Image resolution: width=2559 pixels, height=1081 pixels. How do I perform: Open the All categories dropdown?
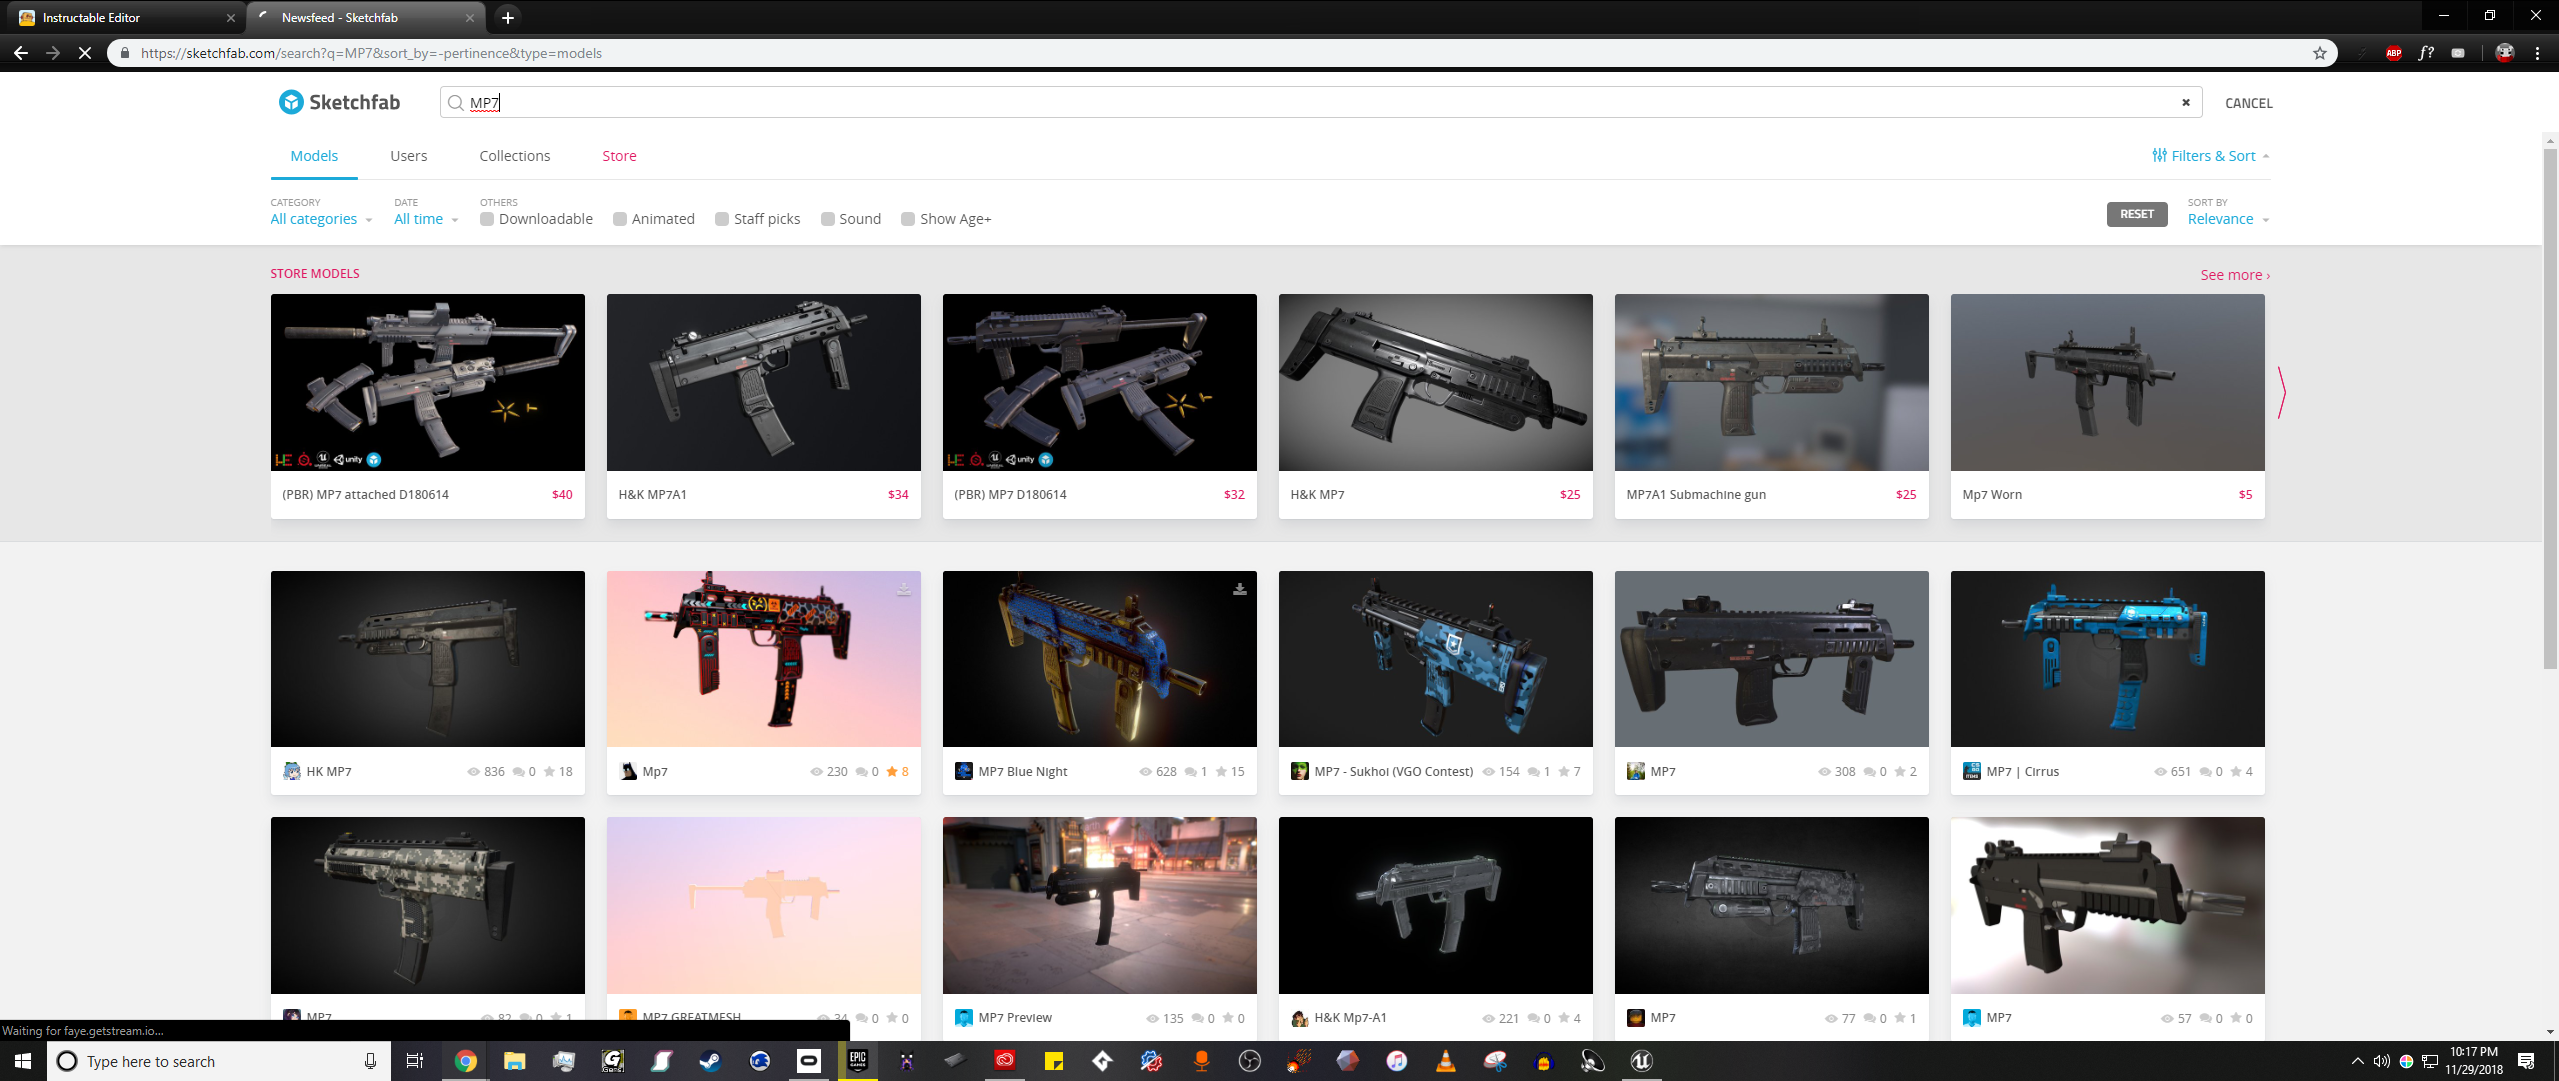321,219
